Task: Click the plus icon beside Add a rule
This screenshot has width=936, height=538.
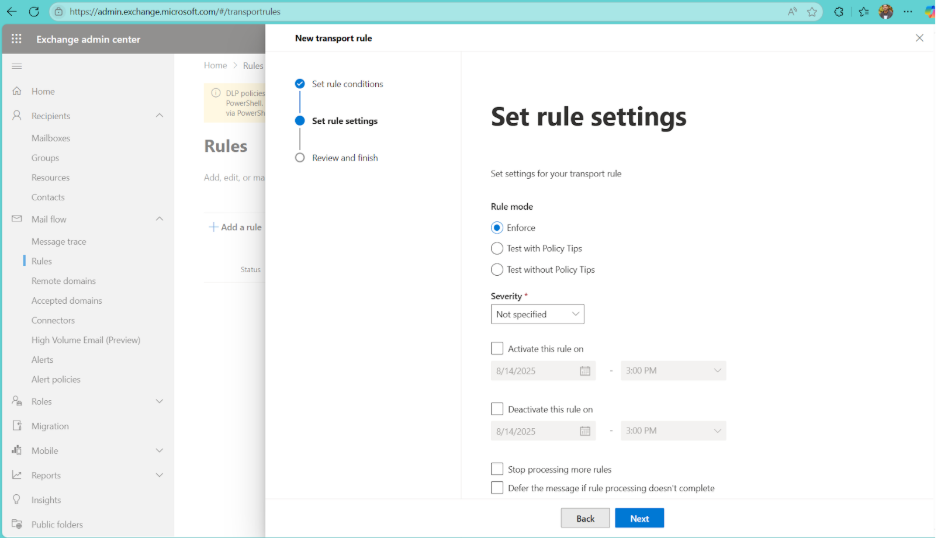Action: point(213,227)
